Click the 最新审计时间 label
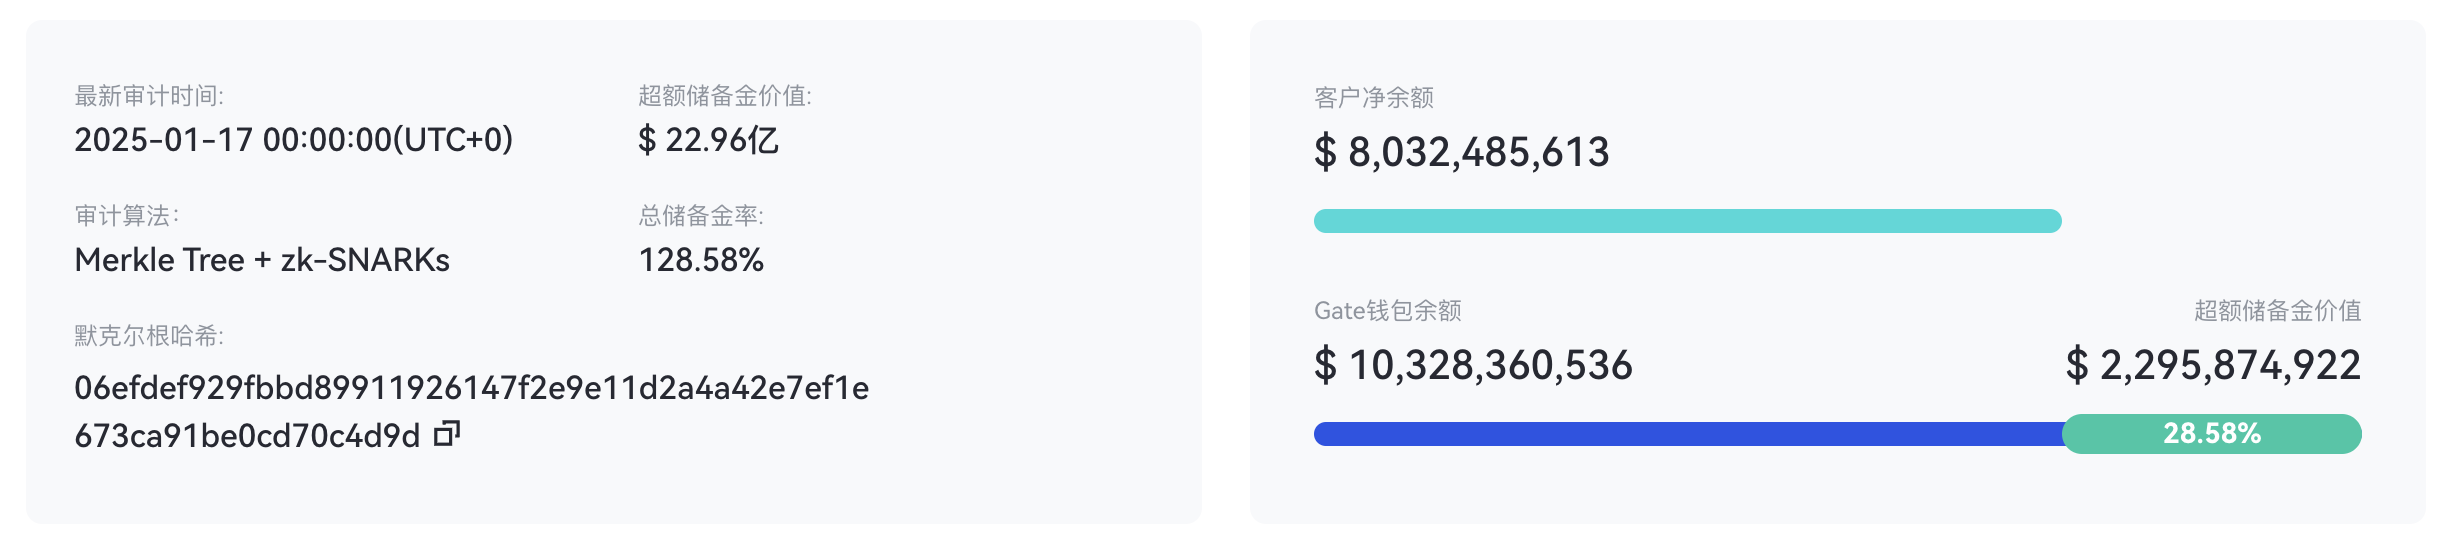 149,96
